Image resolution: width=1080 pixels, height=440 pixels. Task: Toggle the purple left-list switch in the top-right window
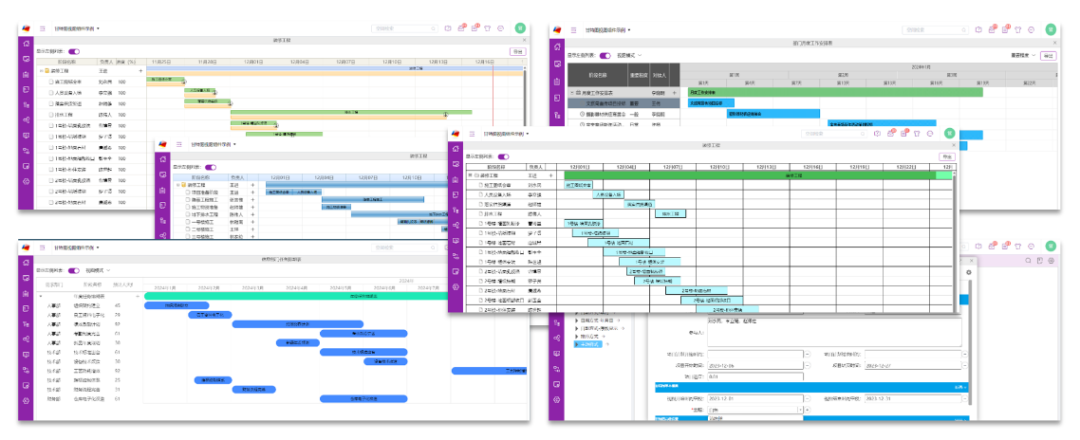(x=605, y=55)
